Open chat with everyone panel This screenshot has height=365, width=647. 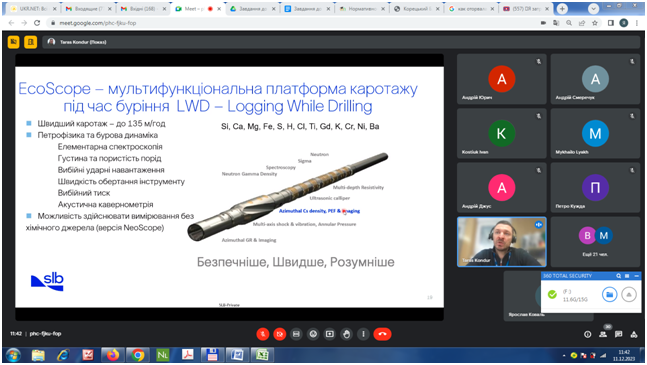coord(619,334)
